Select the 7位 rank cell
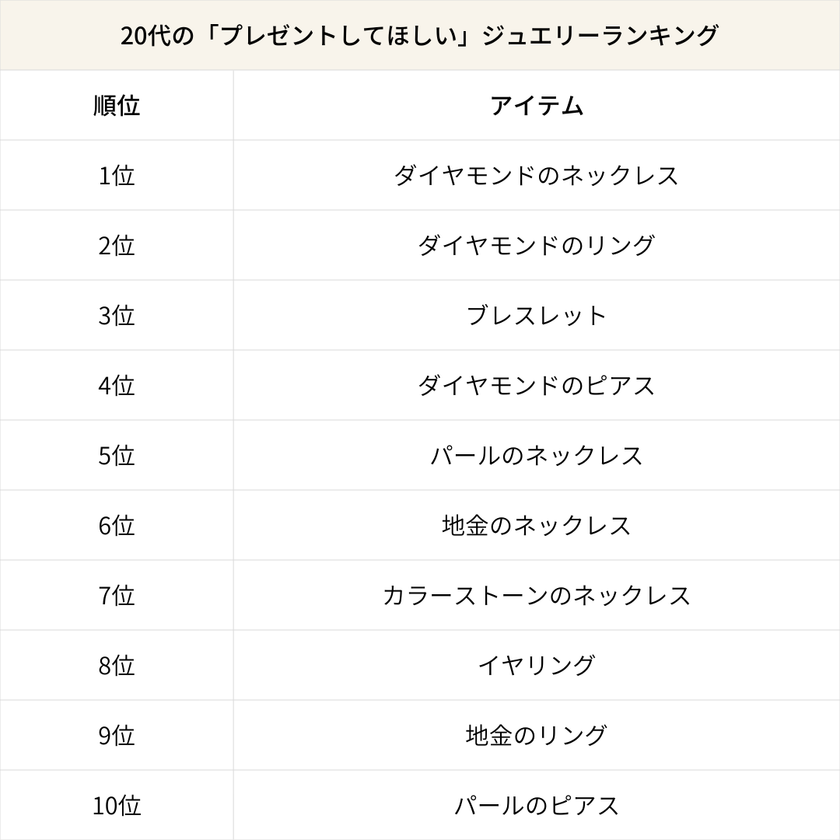 (116, 596)
